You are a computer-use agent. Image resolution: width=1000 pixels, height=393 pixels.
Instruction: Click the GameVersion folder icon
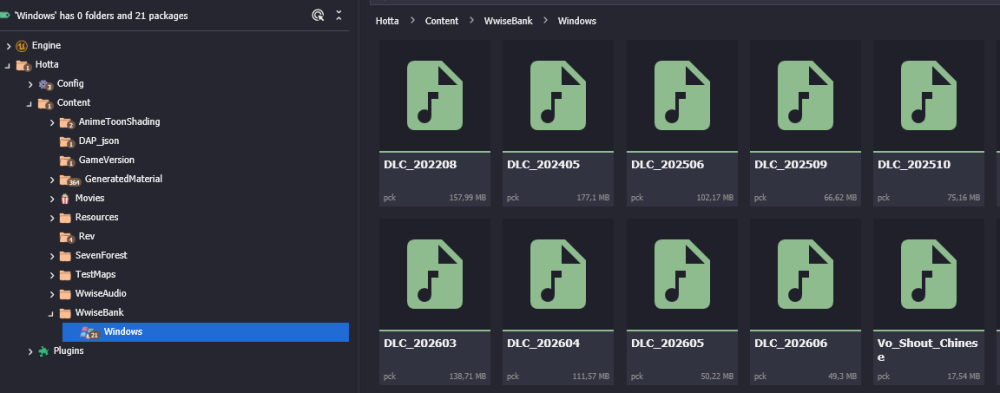pyautogui.click(x=67, y=161)
